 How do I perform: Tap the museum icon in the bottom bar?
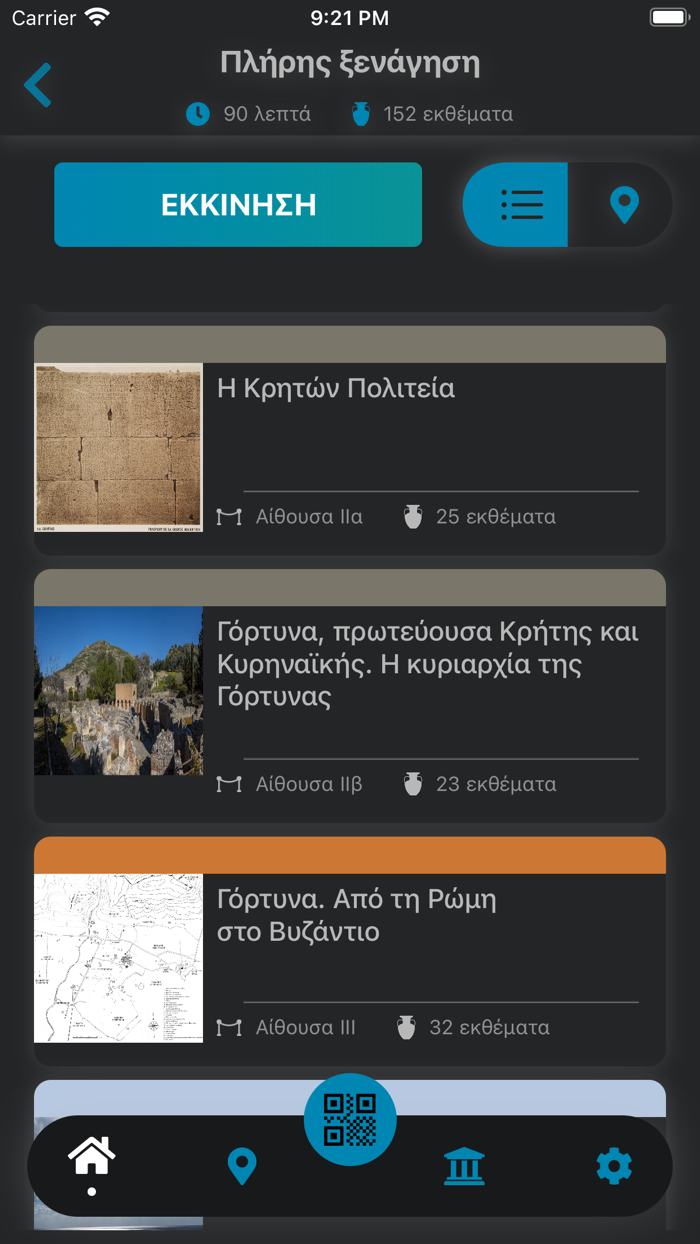click(x=464, y=1166)
